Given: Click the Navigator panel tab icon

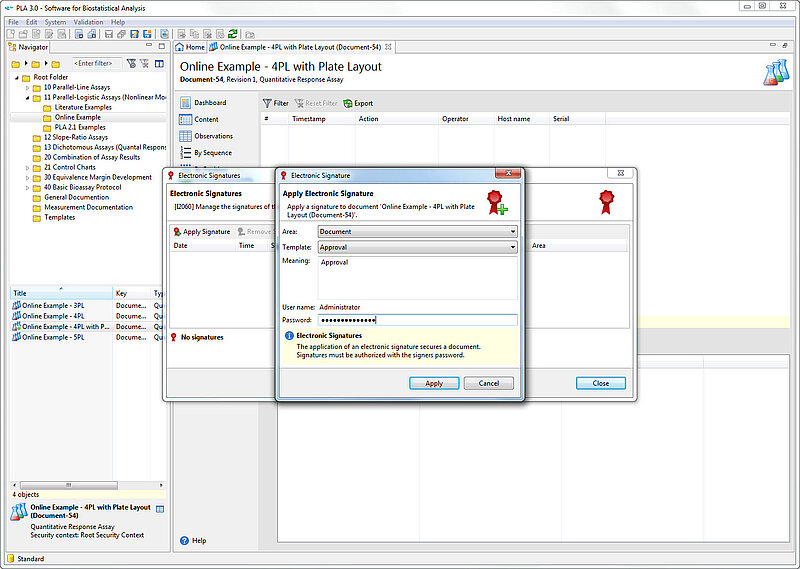Looking at the screenshot, I should [12, 47].
